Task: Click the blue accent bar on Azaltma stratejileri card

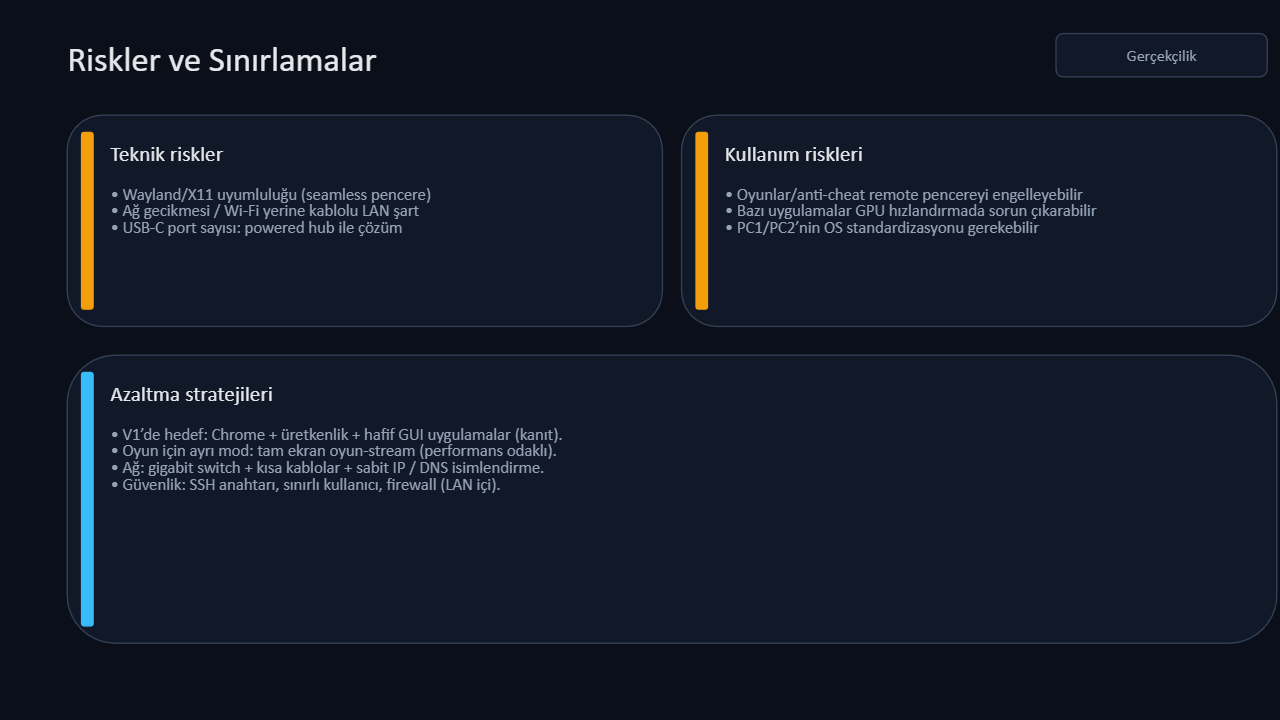Action: 88,499
